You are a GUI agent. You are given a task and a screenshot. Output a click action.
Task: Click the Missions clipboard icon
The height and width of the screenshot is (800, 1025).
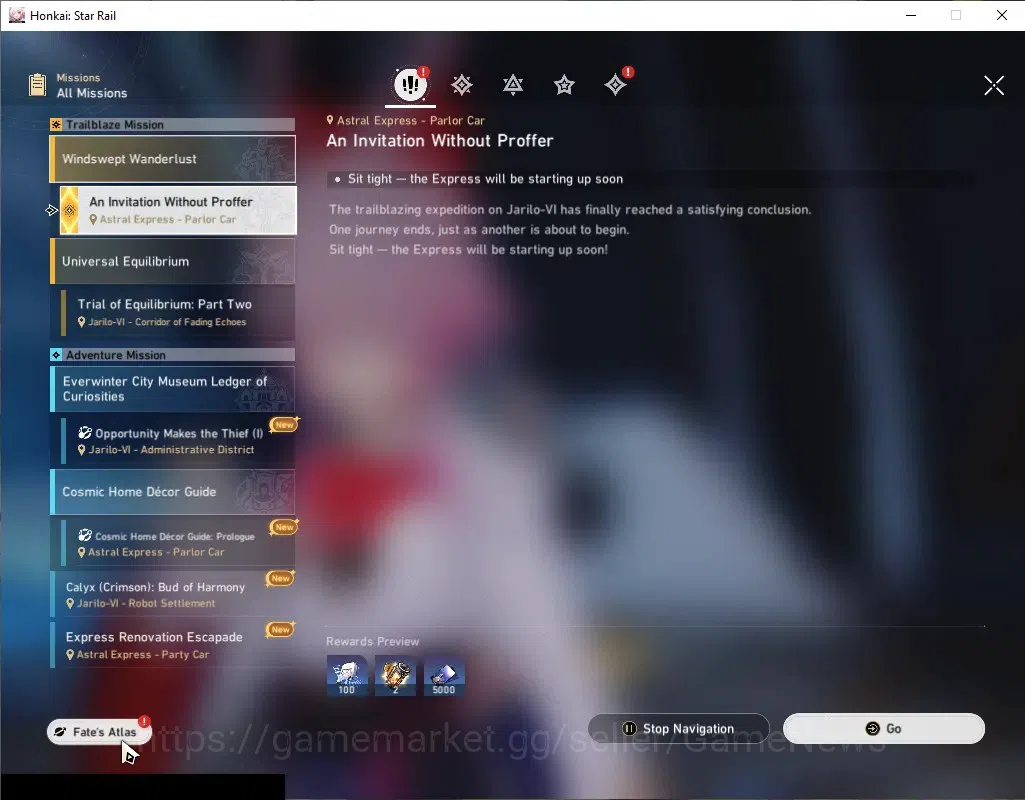click(x=38, y=85)
